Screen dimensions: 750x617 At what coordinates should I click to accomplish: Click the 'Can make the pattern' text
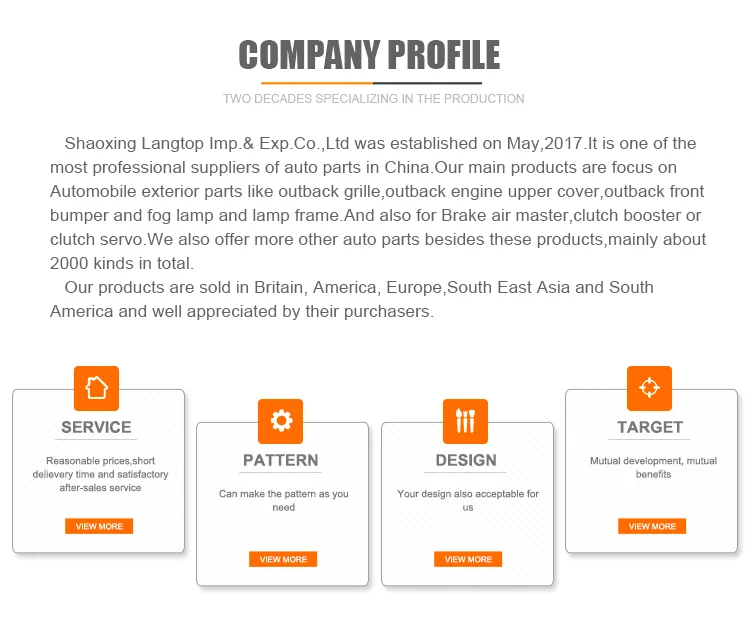point(284,500)
